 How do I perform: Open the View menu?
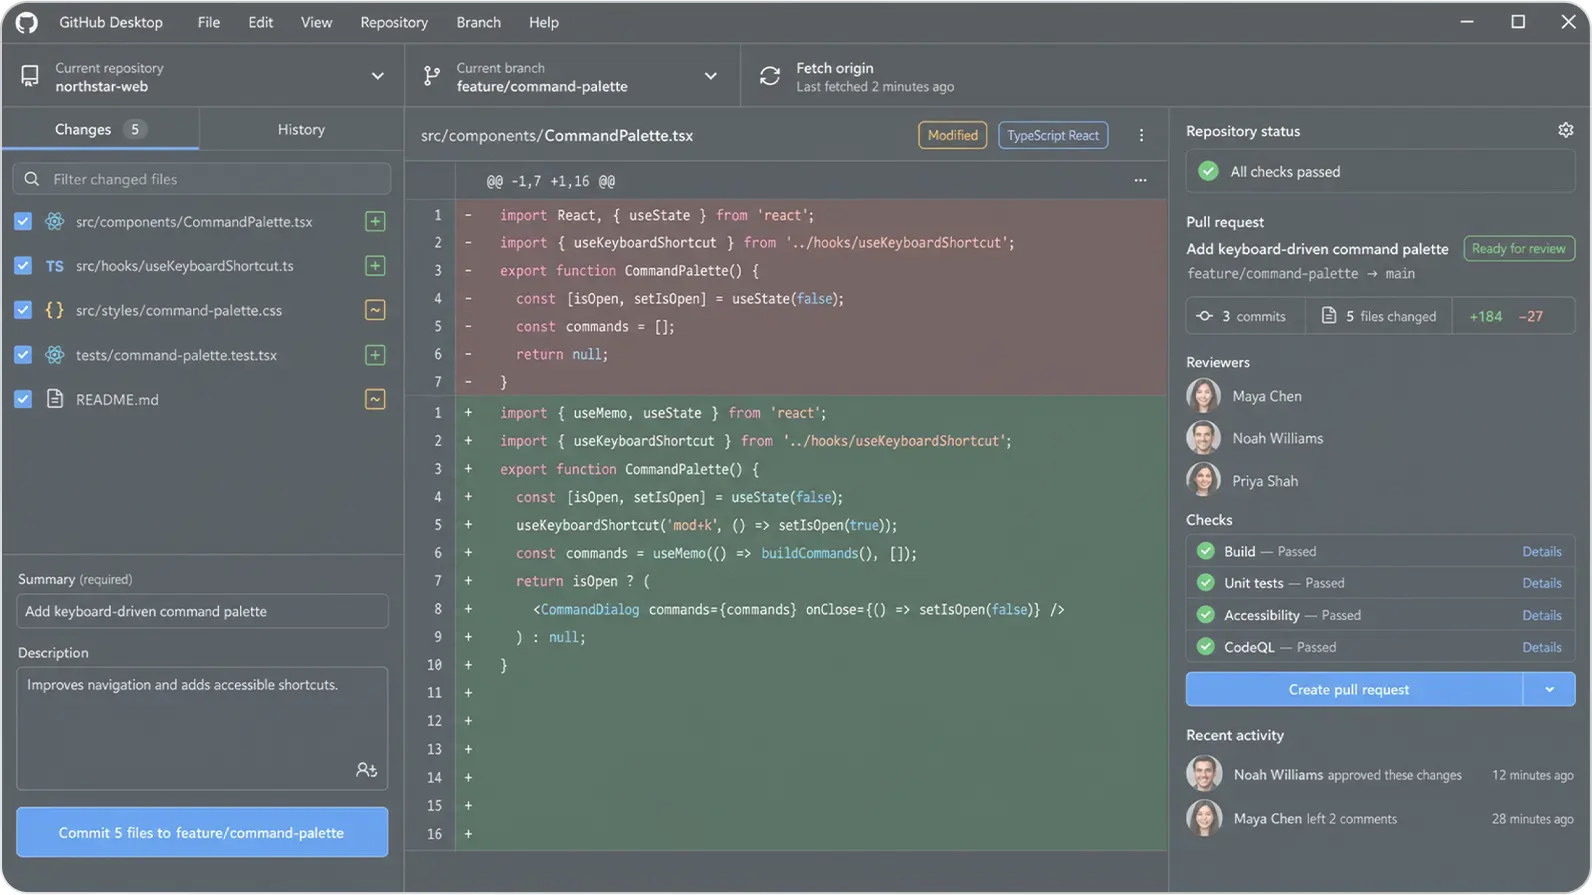316,22
